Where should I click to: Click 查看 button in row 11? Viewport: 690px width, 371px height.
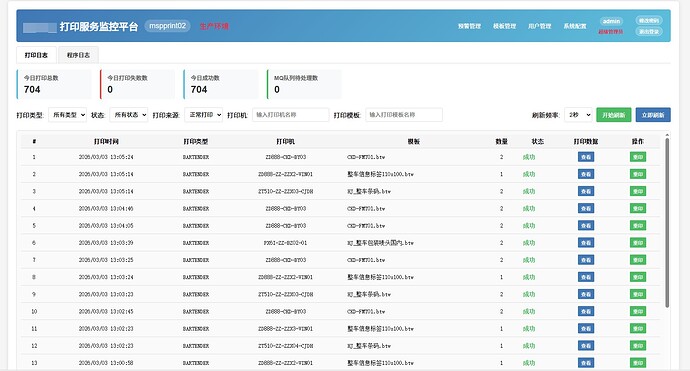[586, 329]
